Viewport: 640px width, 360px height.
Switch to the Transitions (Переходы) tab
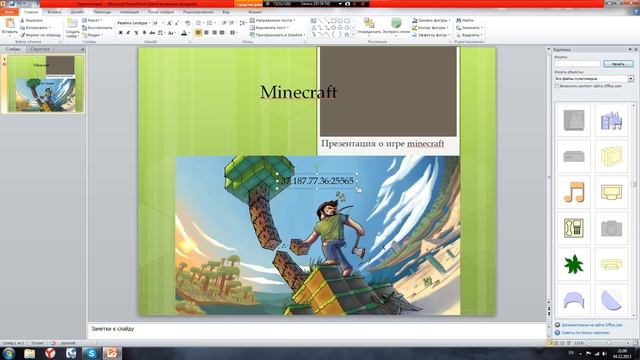pyautogui.click(x=102, y=12)
